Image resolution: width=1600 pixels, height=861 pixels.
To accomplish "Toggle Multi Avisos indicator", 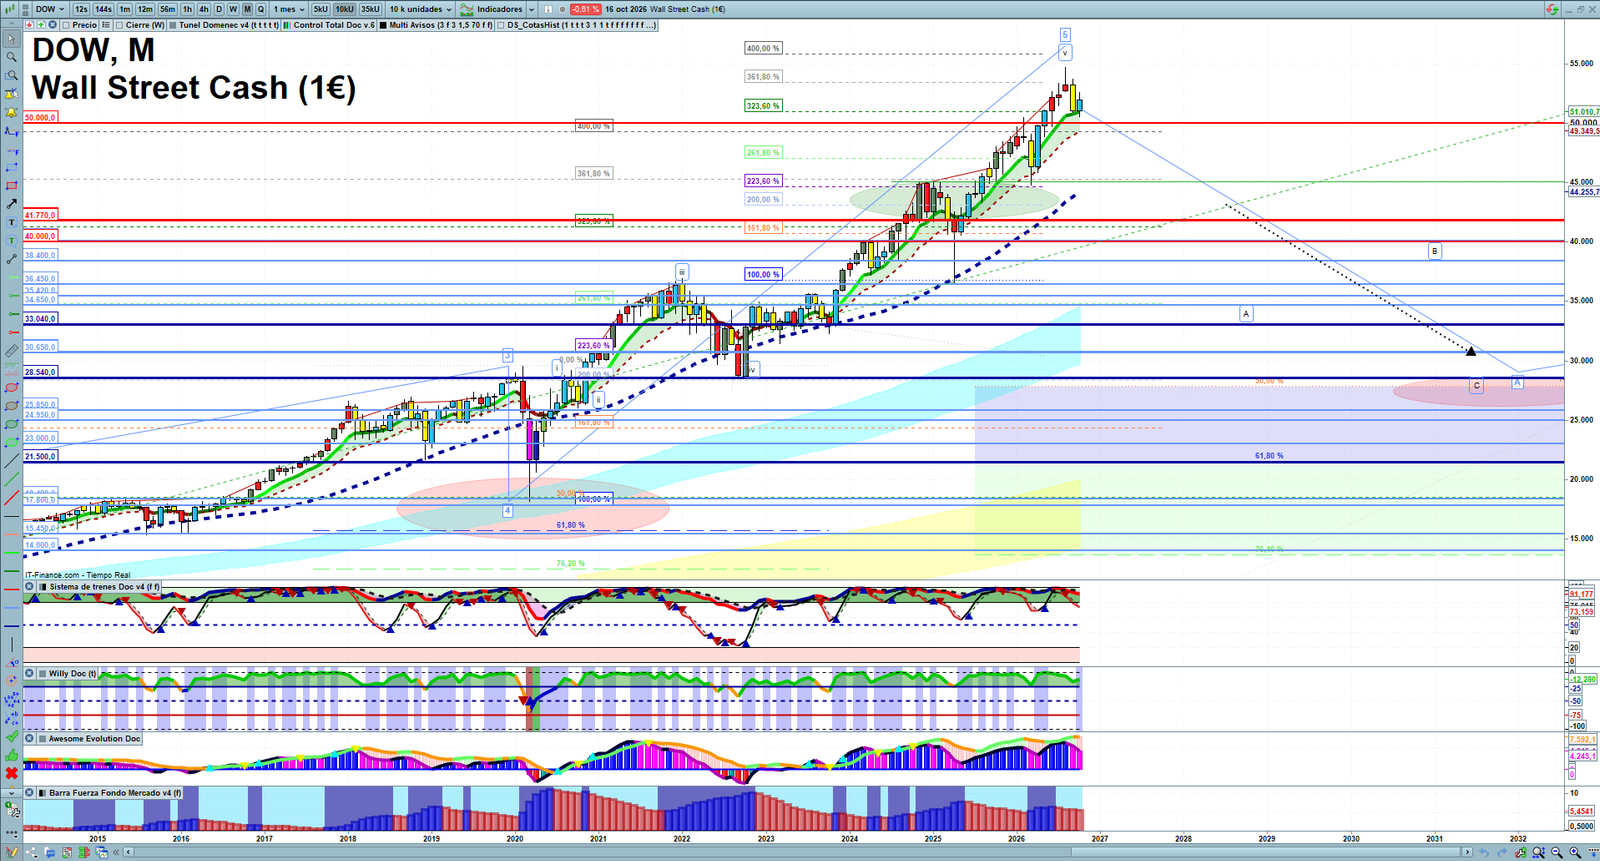I will [384, 25].
